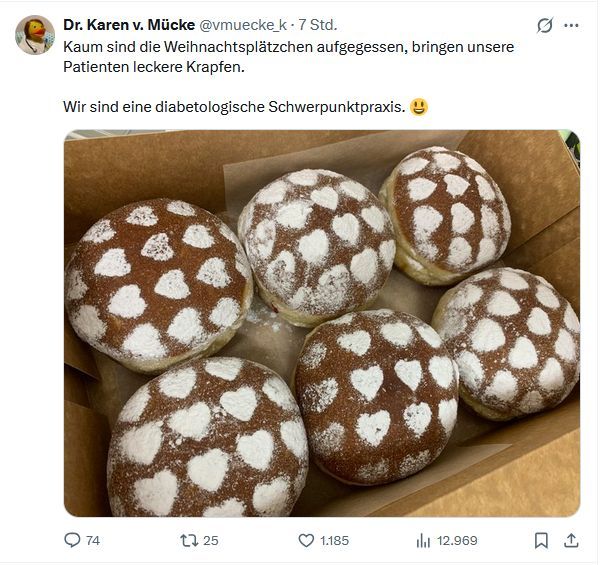609x565 pixels.
Task: Reply using the speech bubble icon
Action: tap(72, 540)
